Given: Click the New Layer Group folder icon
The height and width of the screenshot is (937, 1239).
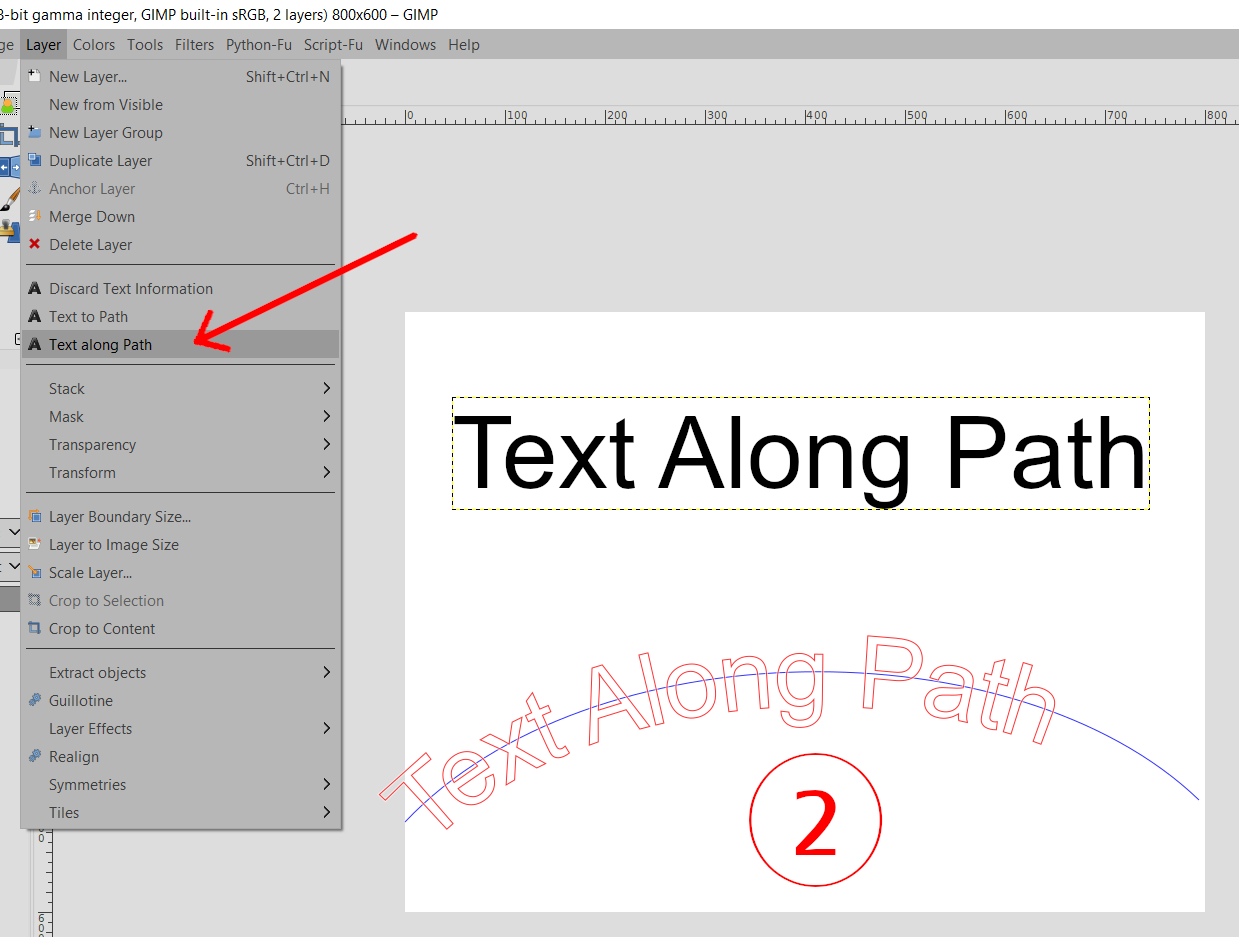Looking at the screenshot, I should (35, 132).
